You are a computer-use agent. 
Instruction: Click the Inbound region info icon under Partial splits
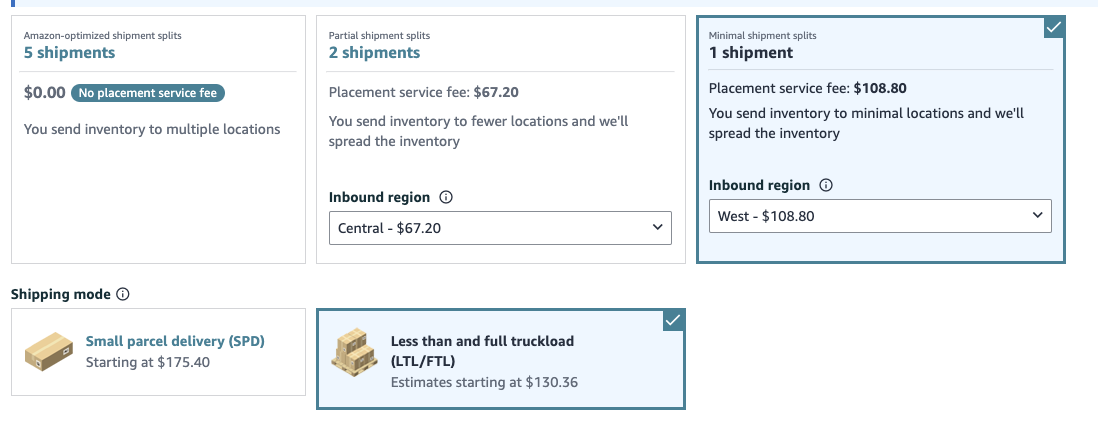[x=445, y=198]
